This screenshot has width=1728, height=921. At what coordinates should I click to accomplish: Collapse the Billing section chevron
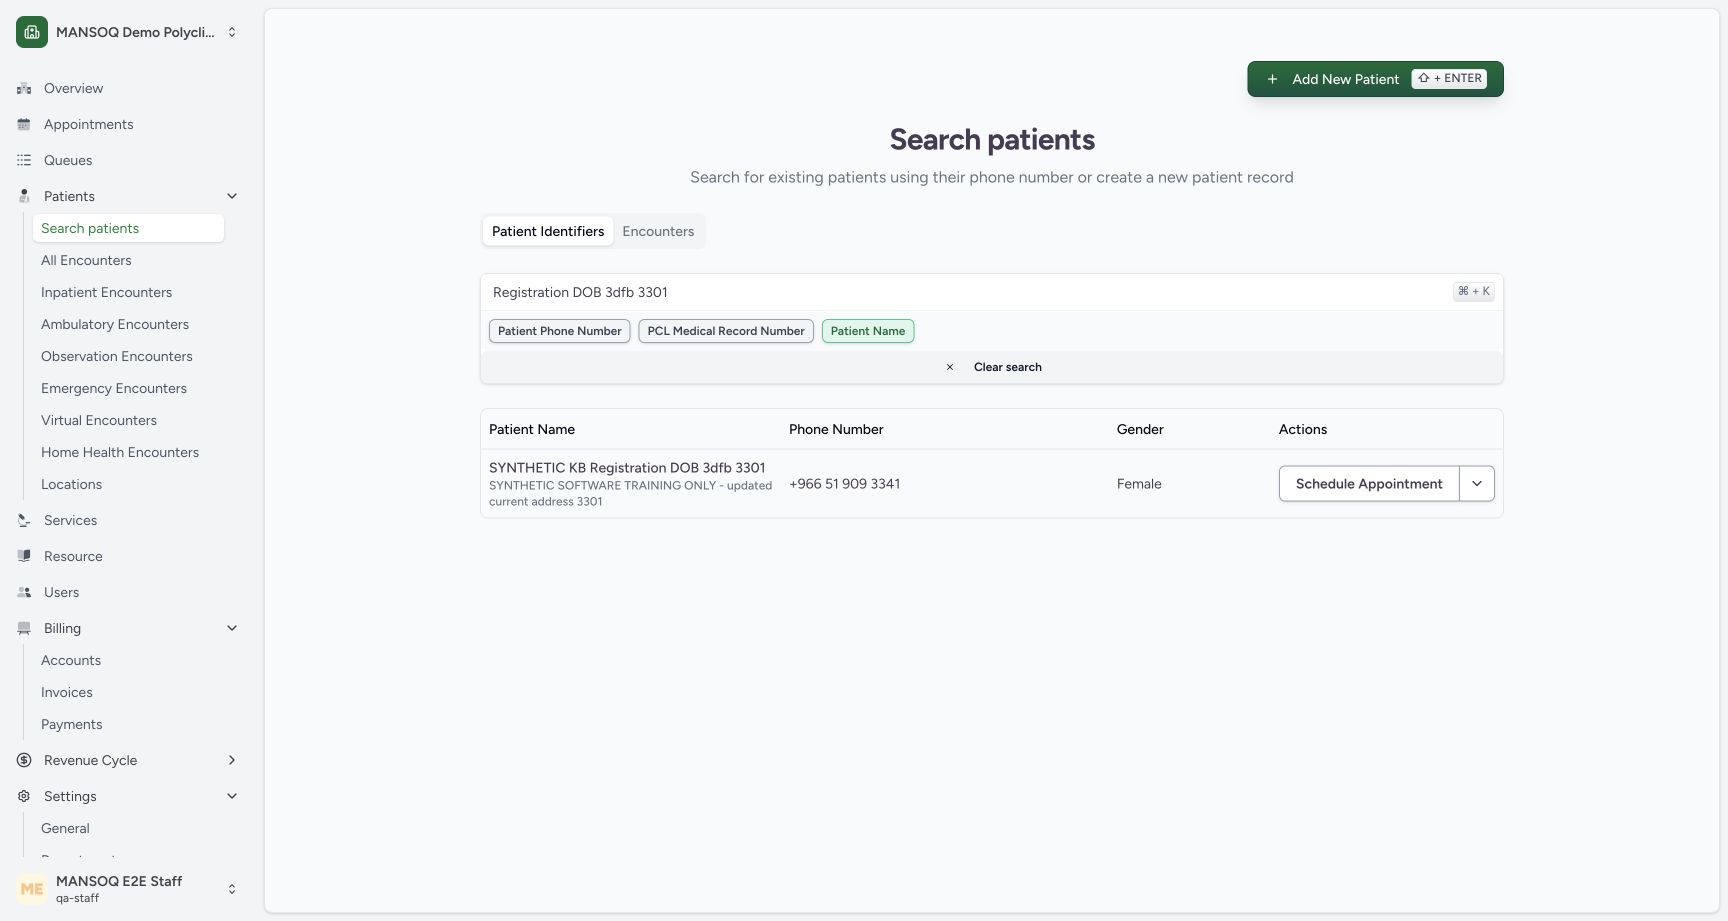(232, 628)
